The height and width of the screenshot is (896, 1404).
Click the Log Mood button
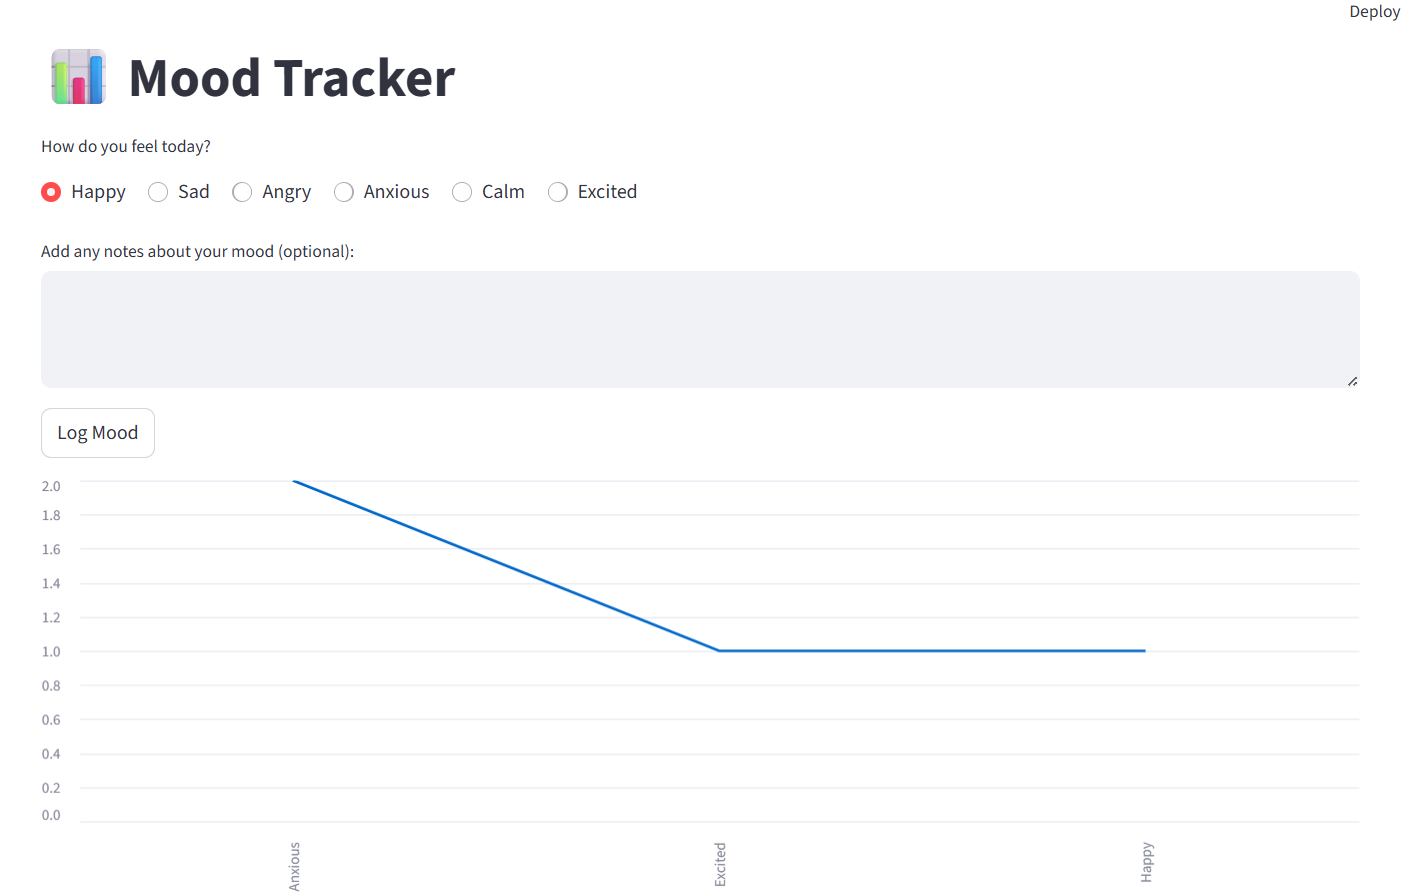coord(98,433)
